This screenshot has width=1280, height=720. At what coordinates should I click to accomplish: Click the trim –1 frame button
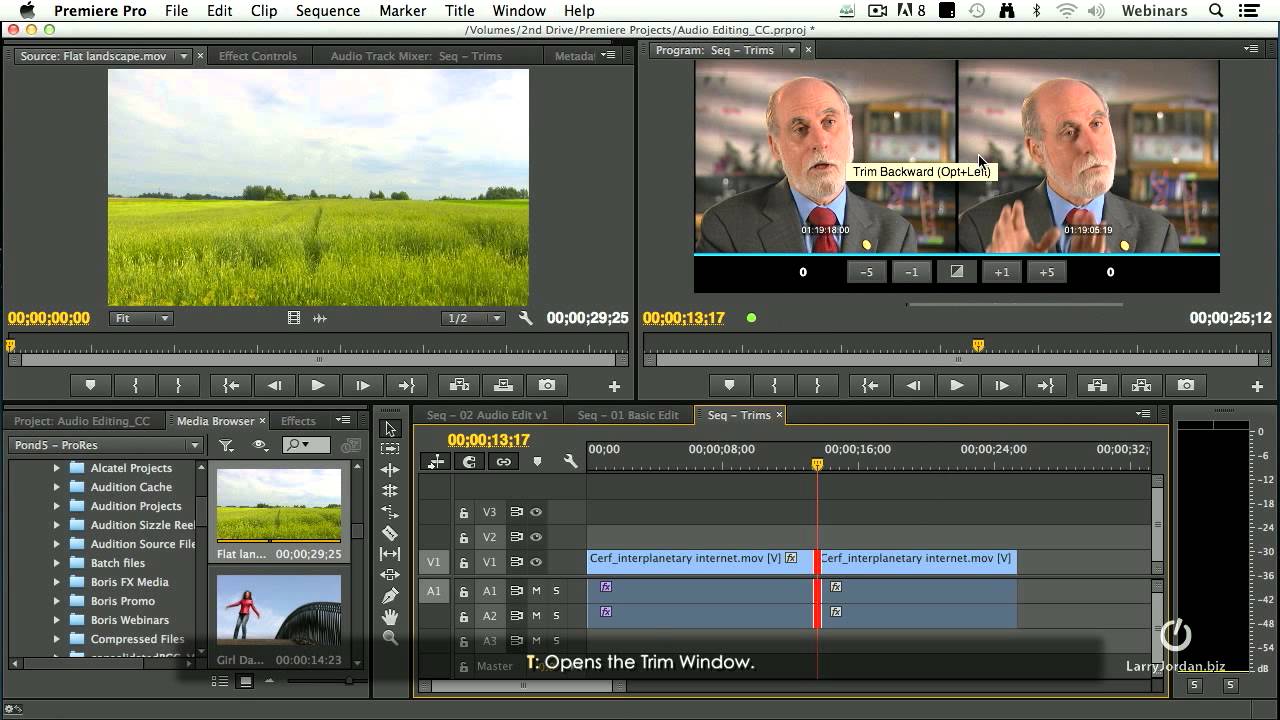coord(911,272)
